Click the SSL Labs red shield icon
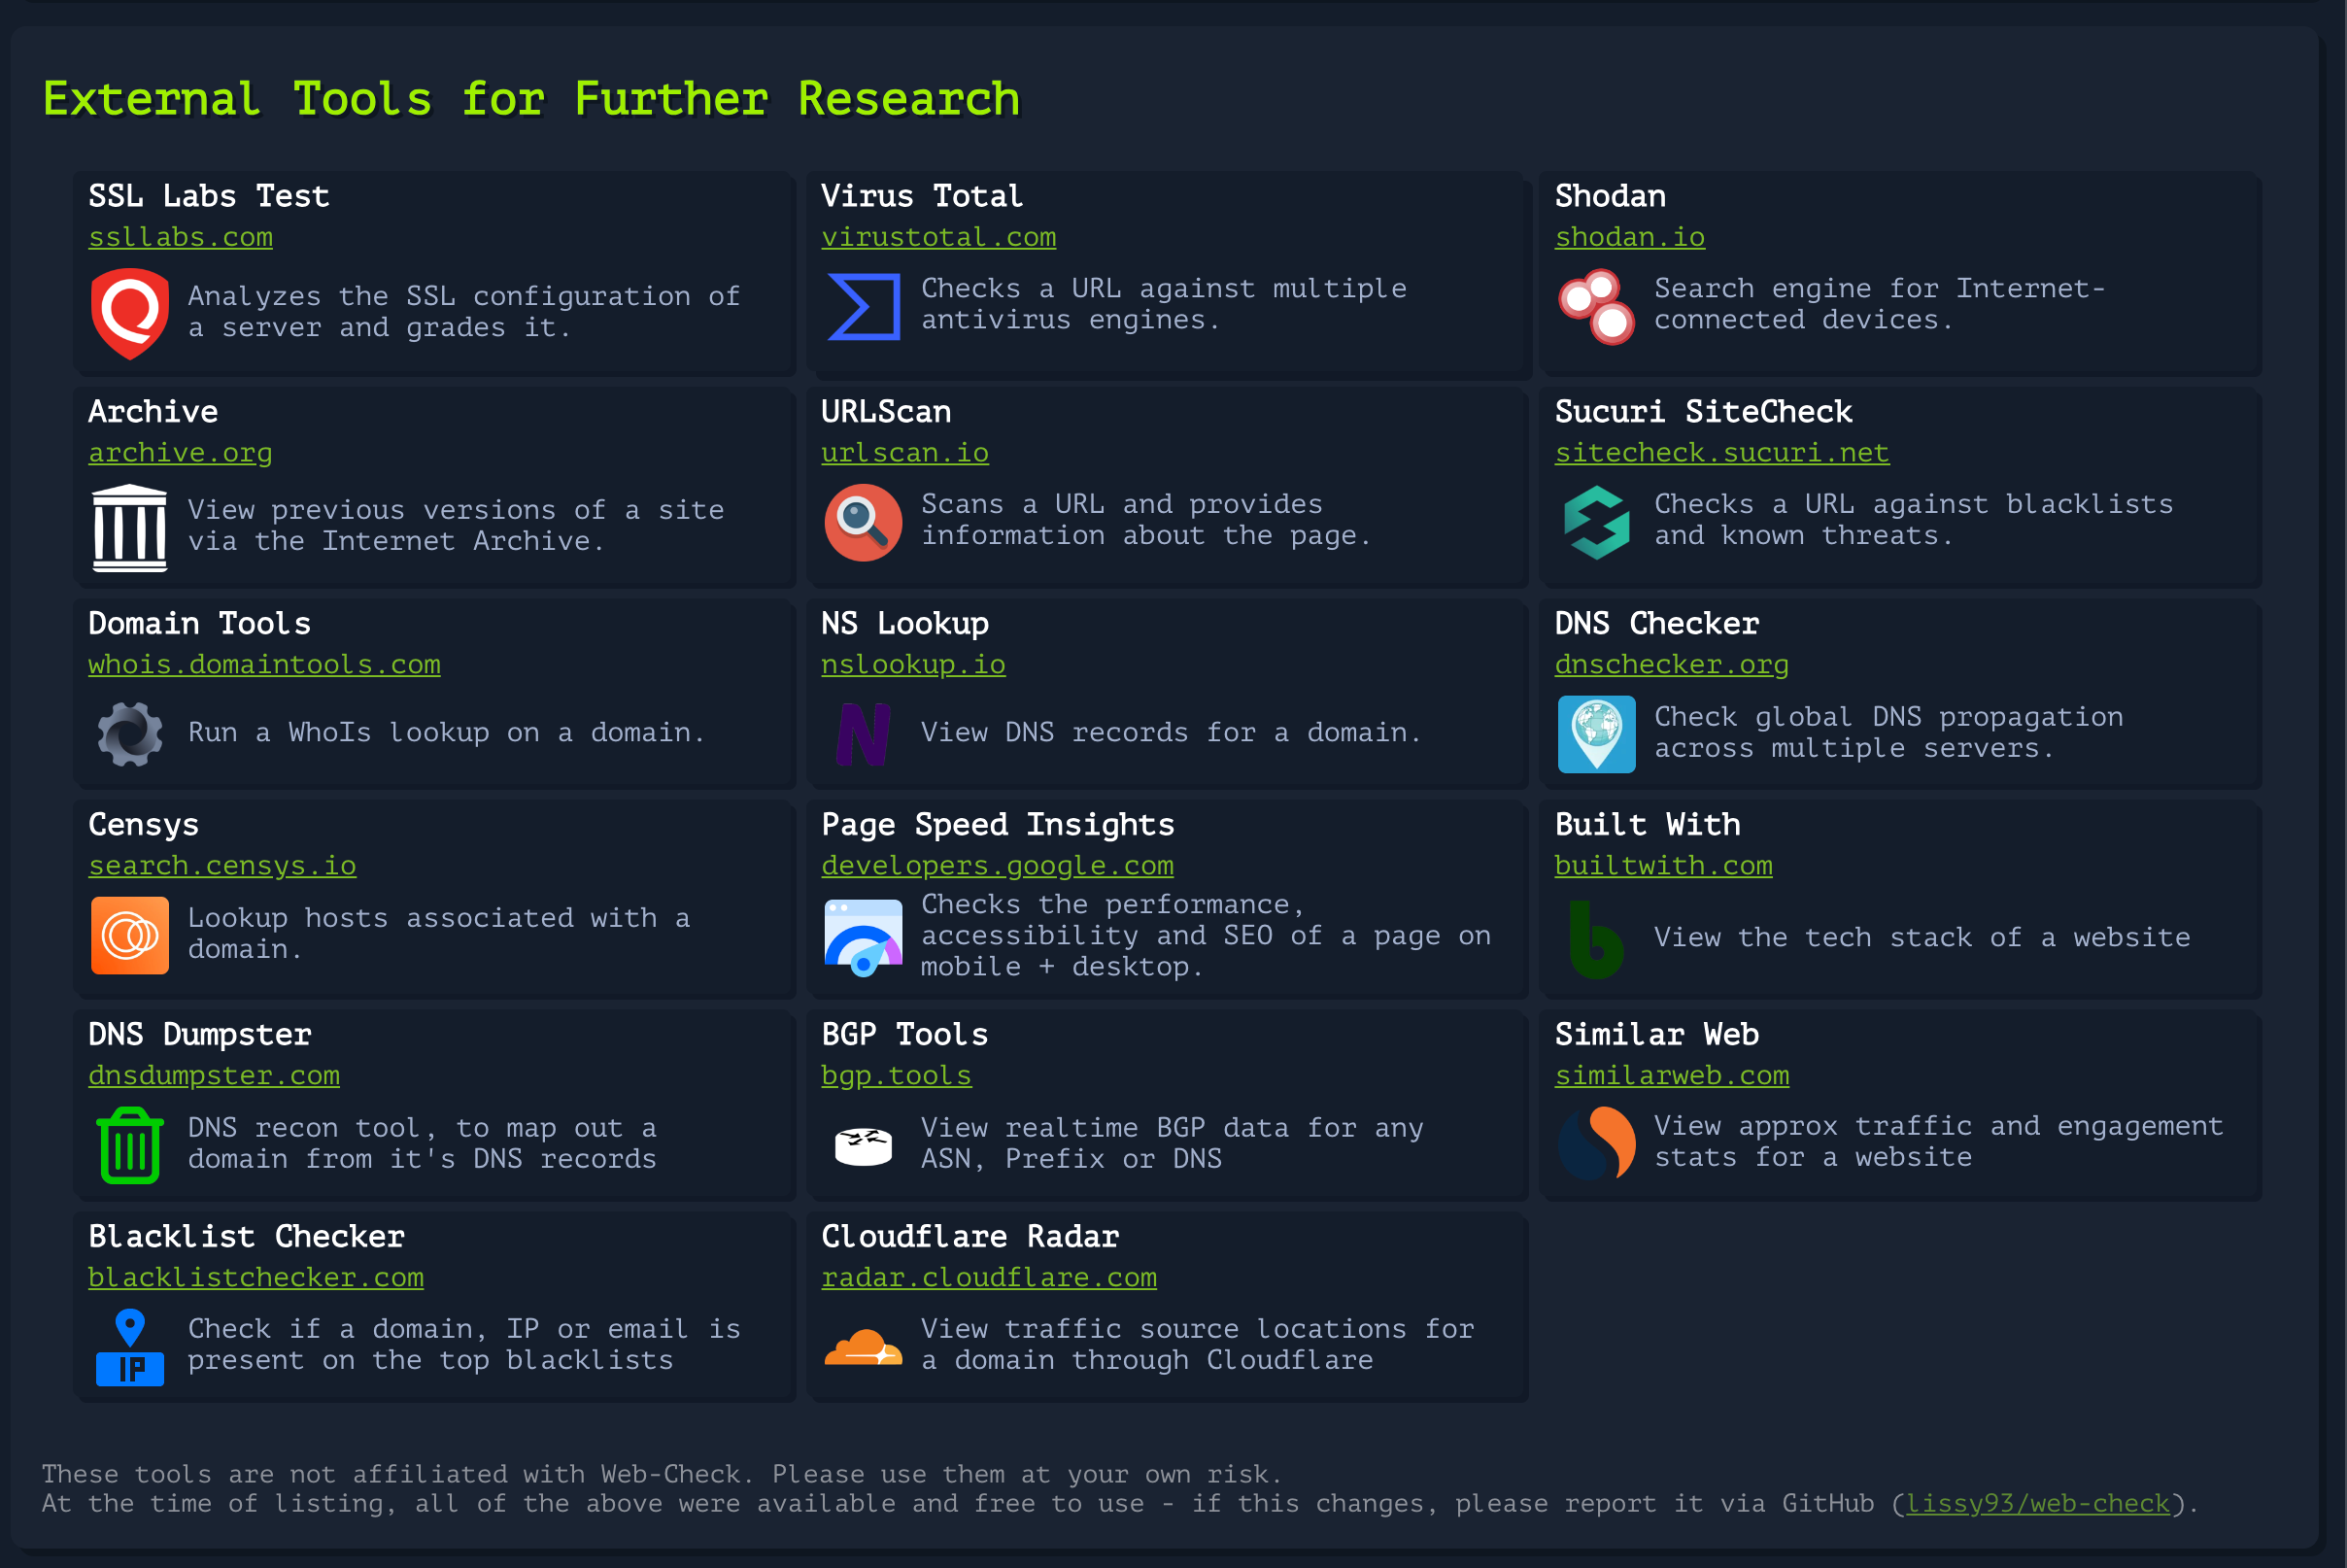The image size is (2347, 1568). click(130, 313)
